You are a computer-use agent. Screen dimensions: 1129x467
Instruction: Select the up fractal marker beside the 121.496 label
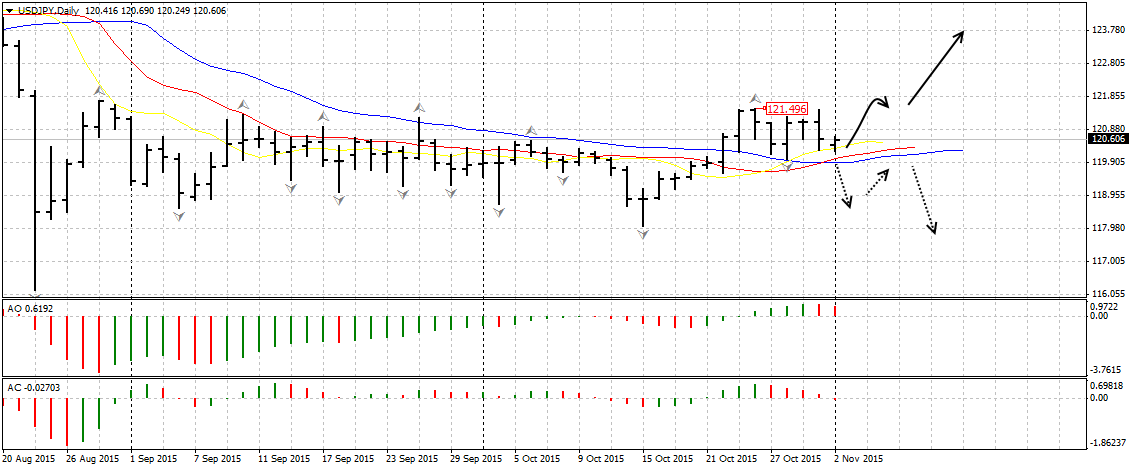(x=756, y=100)
